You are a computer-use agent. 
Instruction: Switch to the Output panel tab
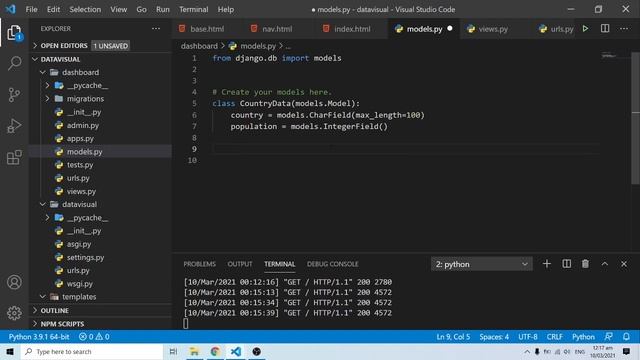point(240,264)
